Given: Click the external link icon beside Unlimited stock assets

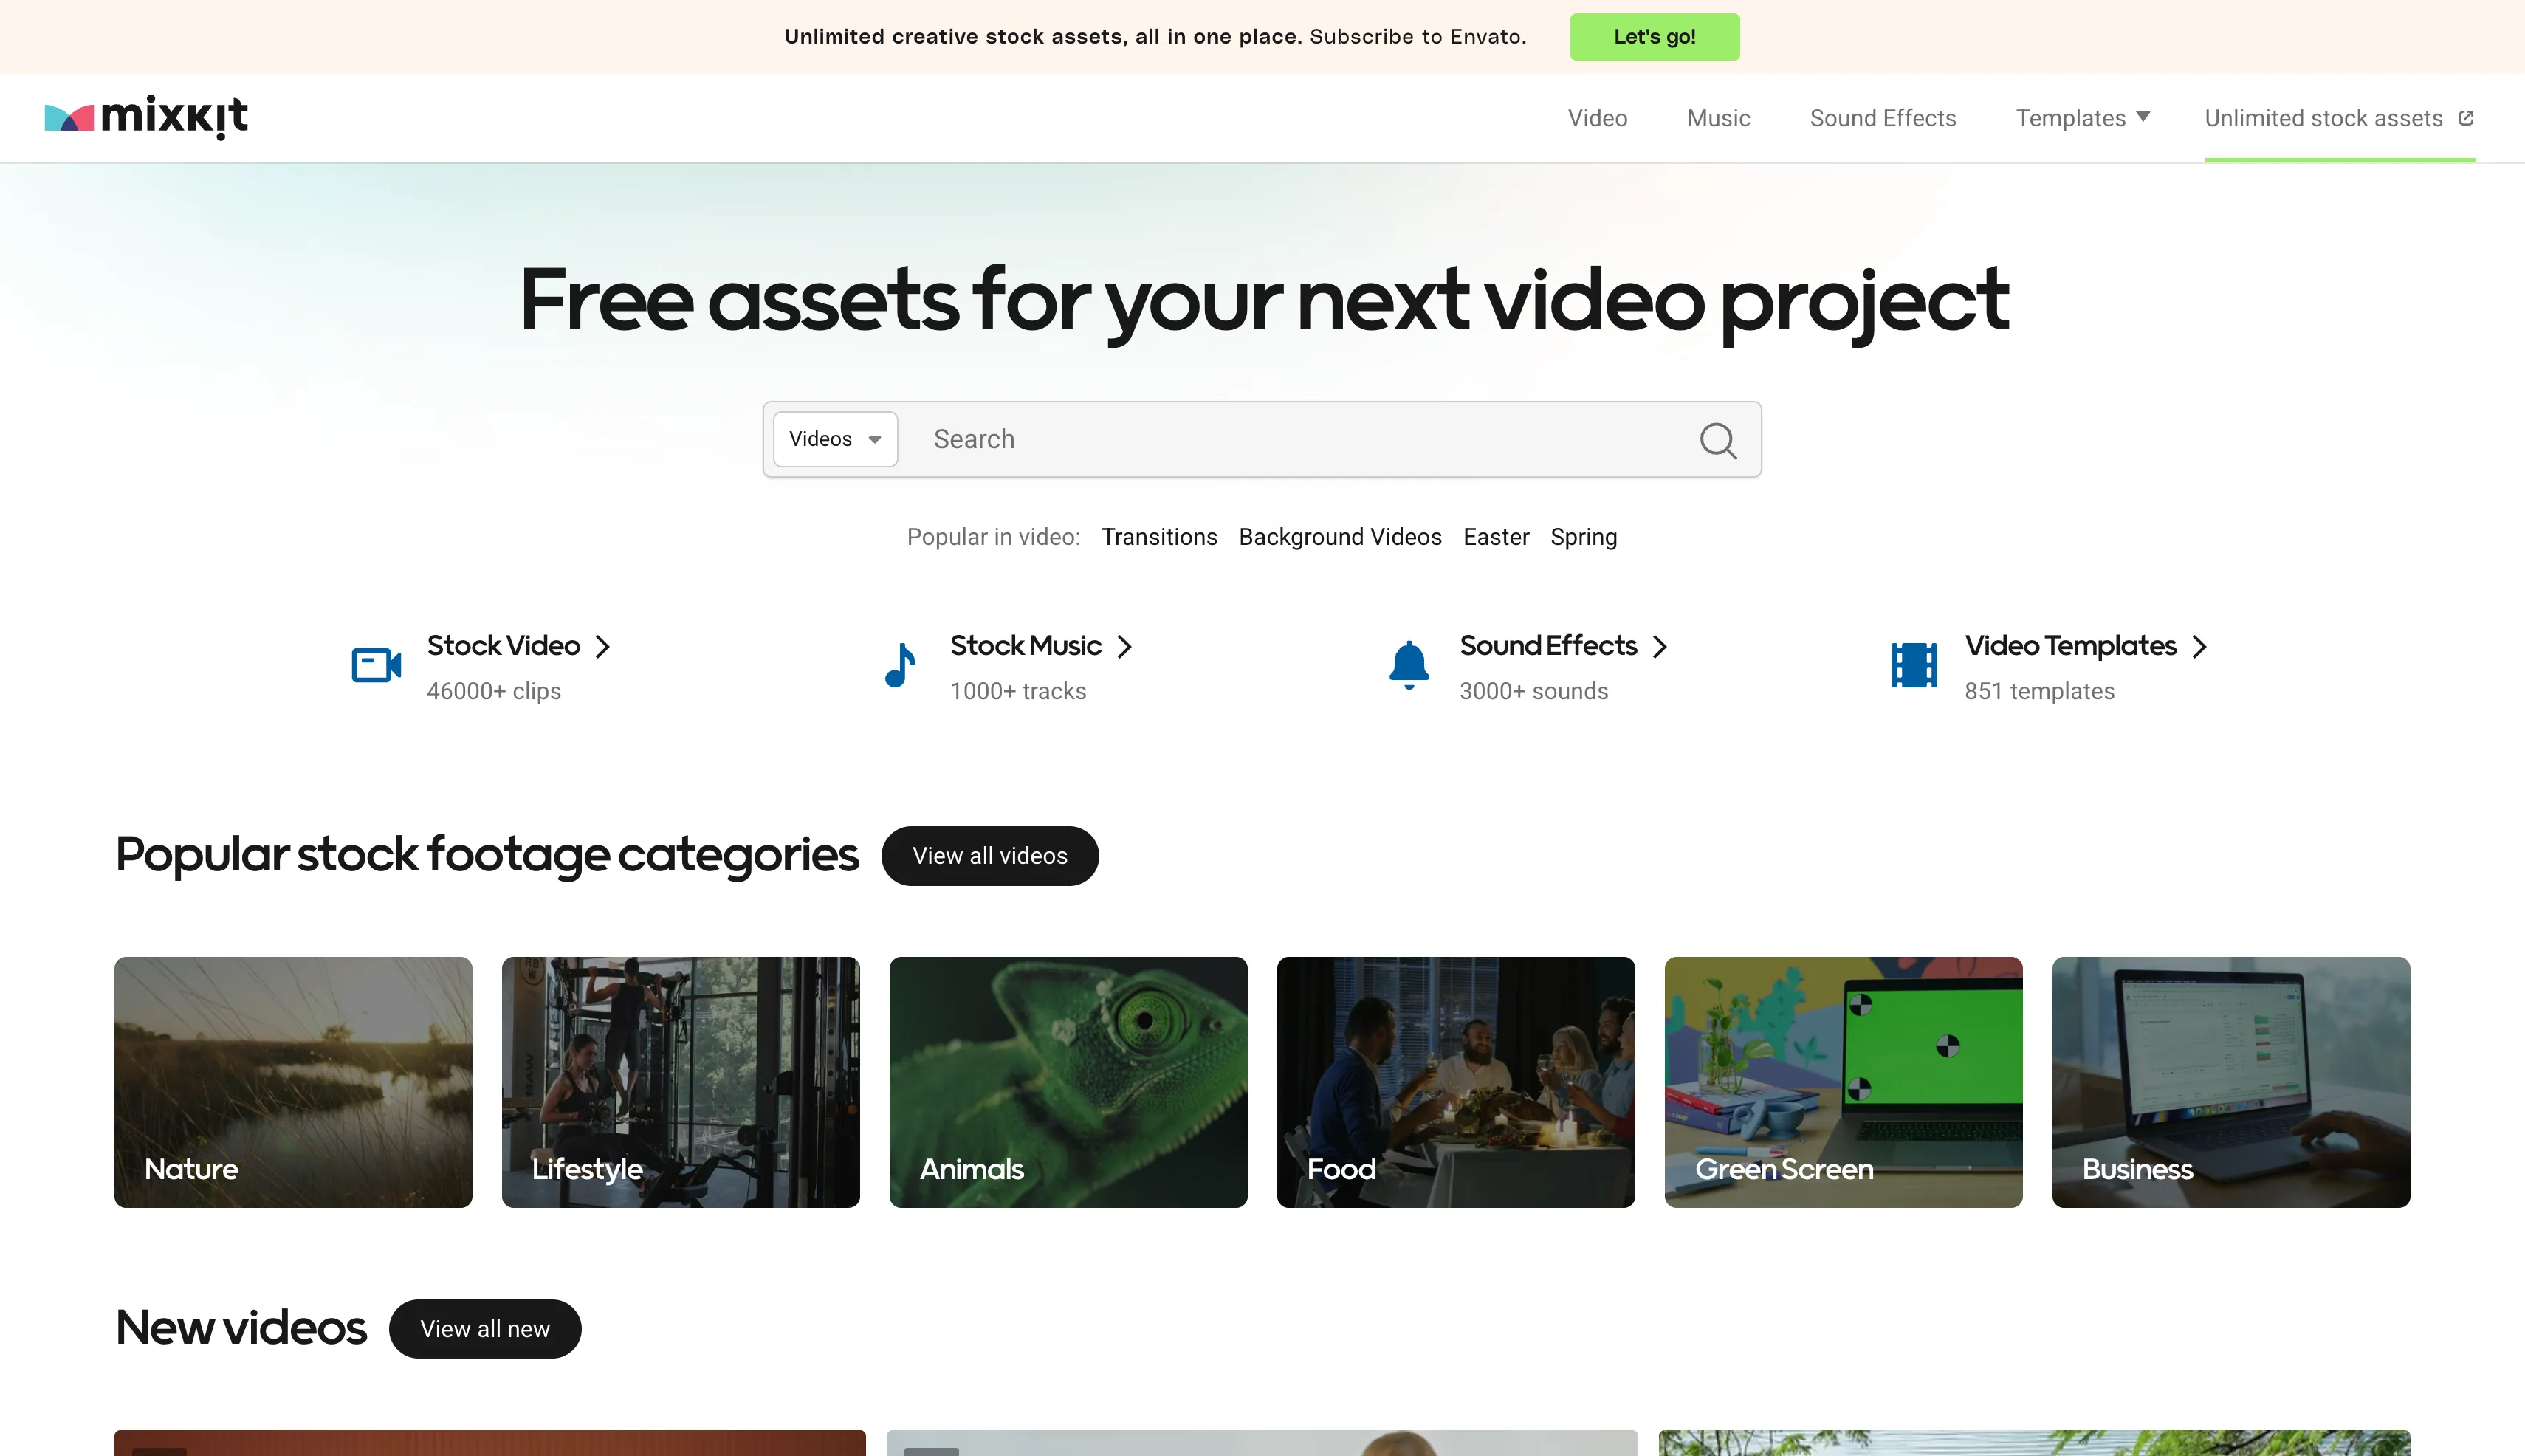Looking at the screenshot, I should point(2465,118).
